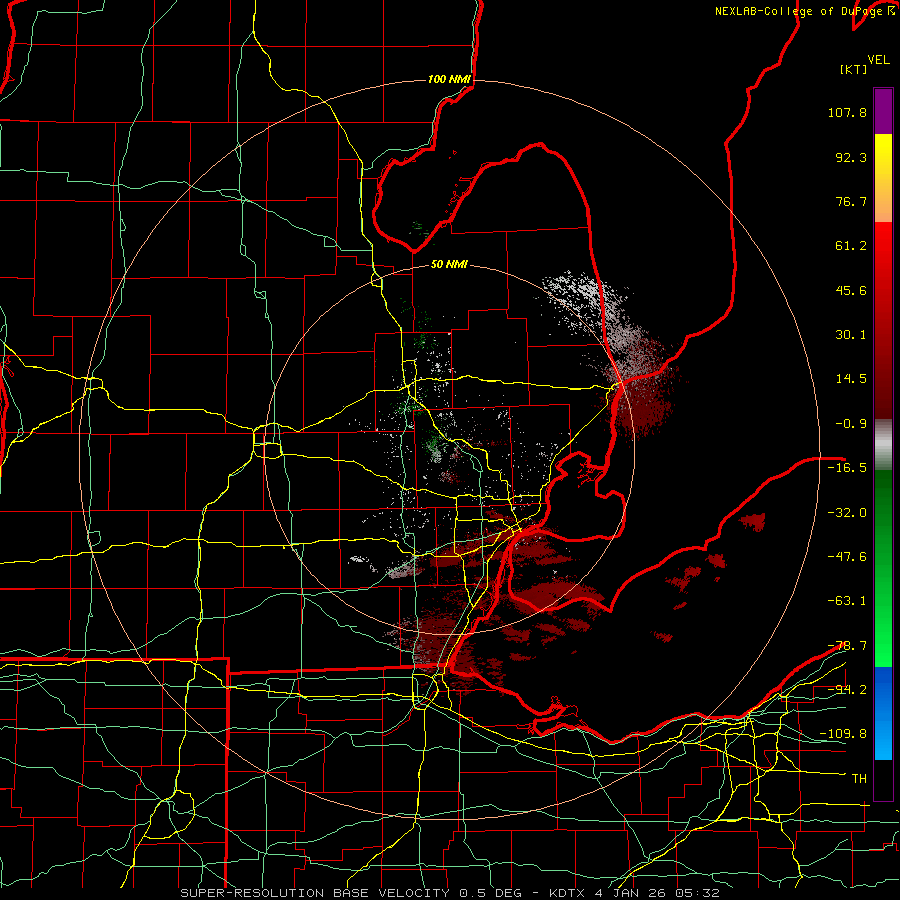Select the 14.5 scale value
This screenshot has width=900, height=900.
pyautogui.click(x=851, y=379)
